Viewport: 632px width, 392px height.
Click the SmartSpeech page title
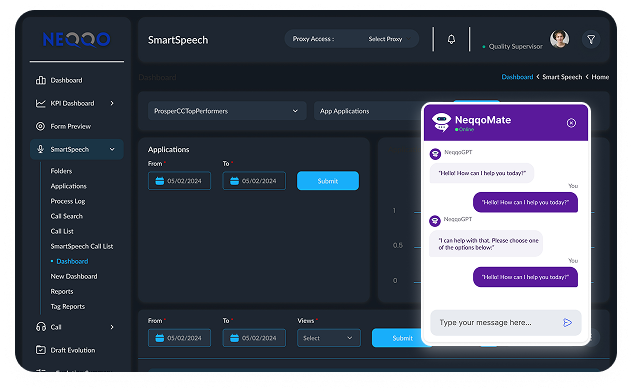pyautogui.click(x=178, y=40)
